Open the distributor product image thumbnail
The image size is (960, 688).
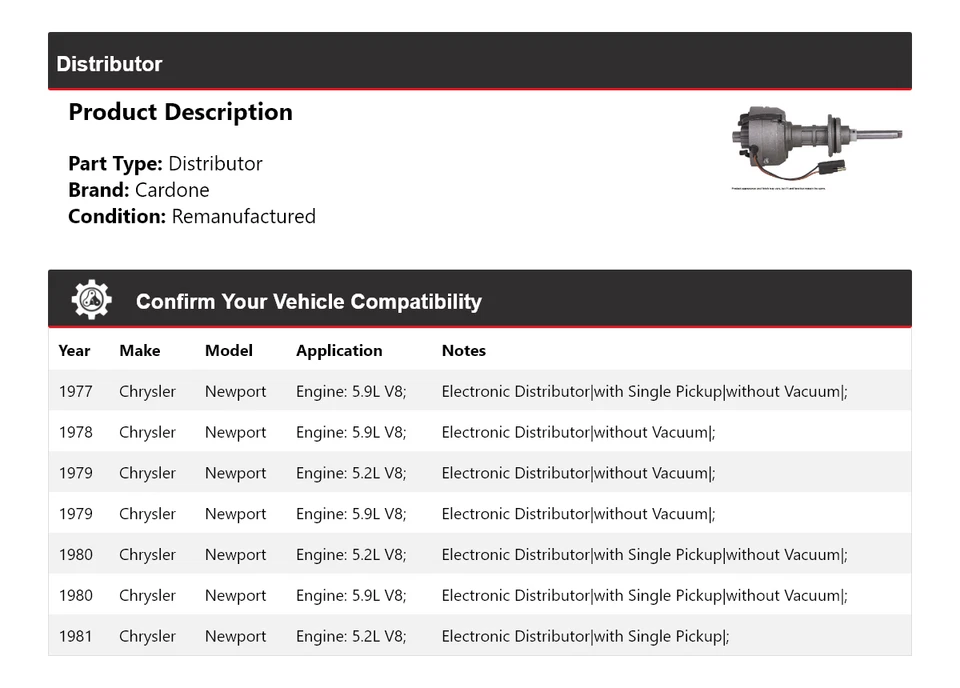817,145
